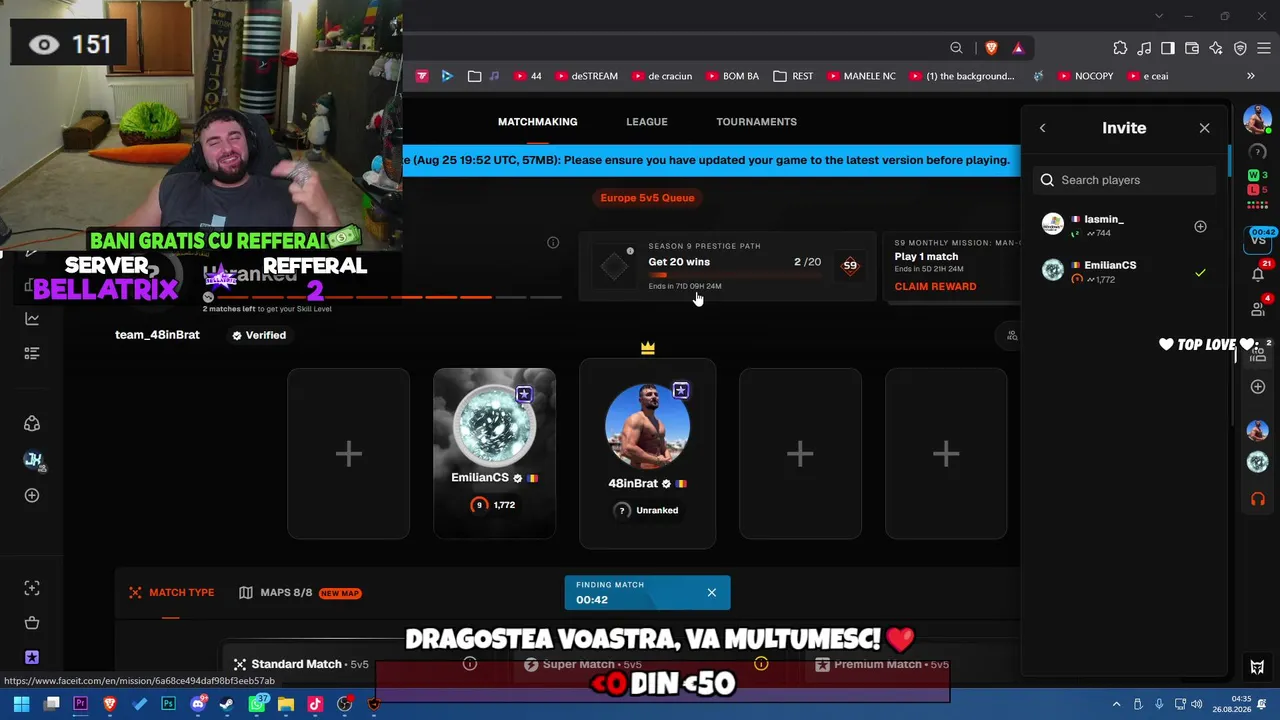Open the deSTREAM bookmark
This screenshot has width=1280, height=720.
click(x=586, y=76)
